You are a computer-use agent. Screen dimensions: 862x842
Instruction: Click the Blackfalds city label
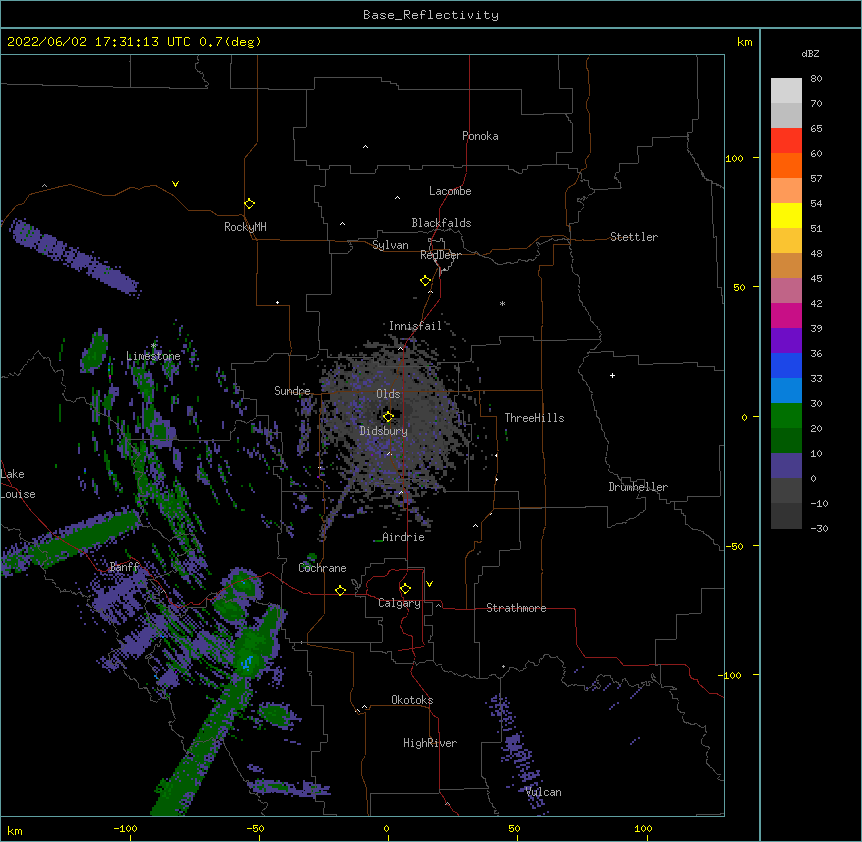pos(441,223)
